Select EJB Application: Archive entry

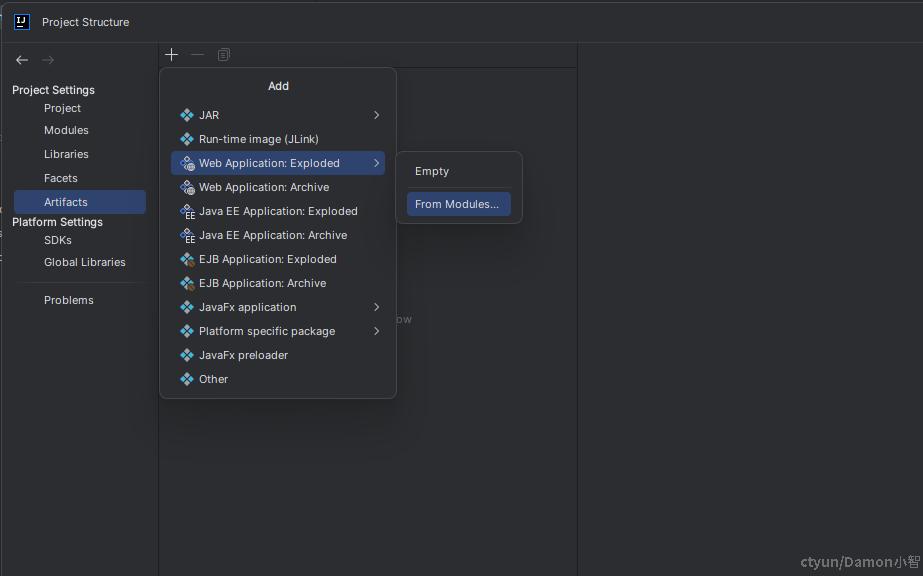(278, 283)
